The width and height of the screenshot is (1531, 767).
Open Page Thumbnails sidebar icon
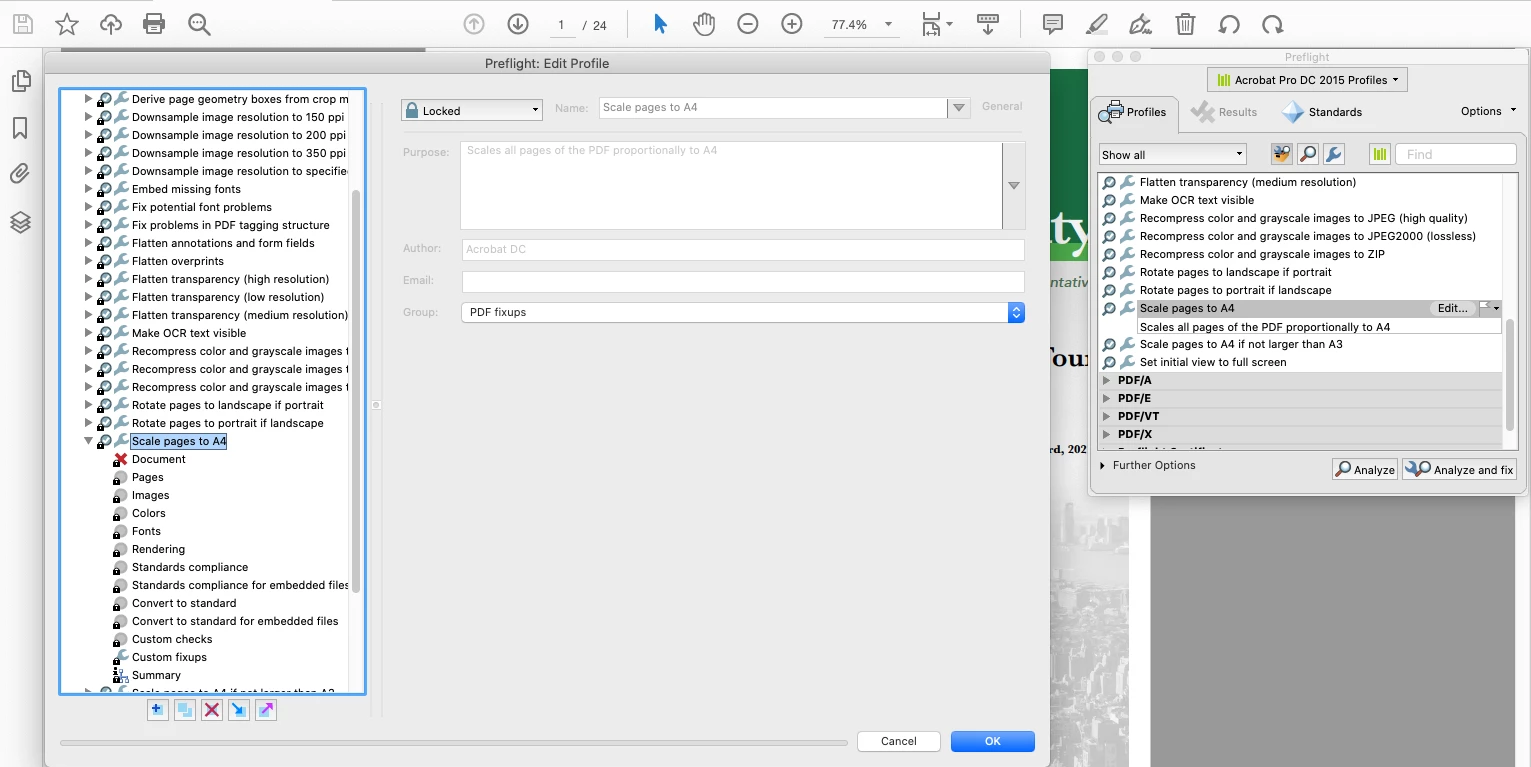(x=20, y=81)
